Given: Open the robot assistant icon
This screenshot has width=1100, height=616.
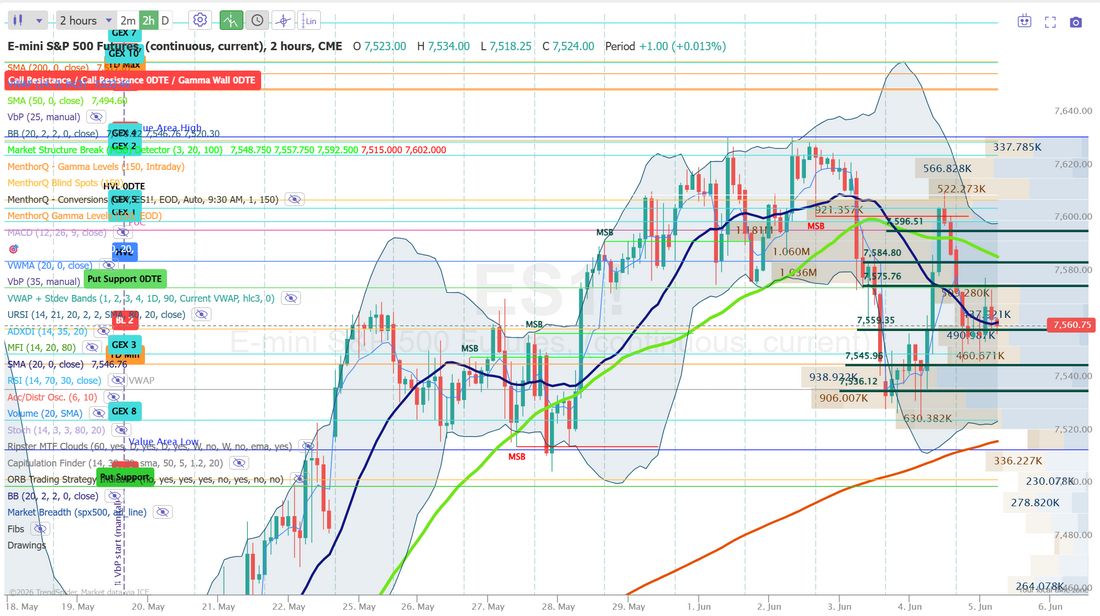Looking at the screenshot, I should (x=1025, y=22).
